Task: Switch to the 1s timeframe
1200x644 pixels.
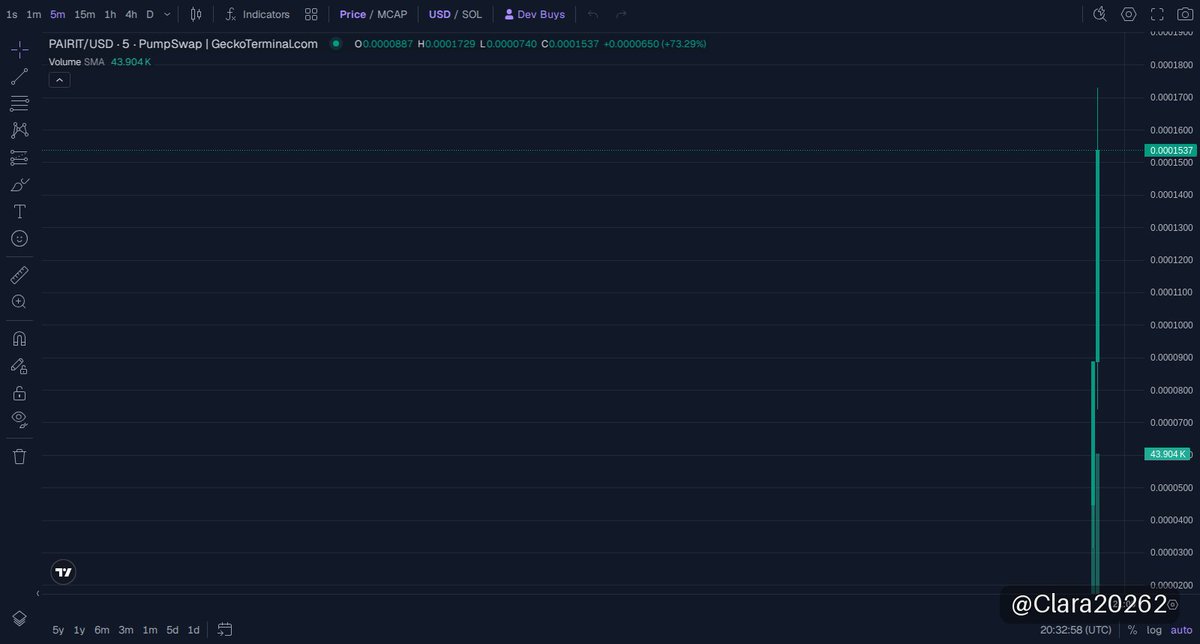Action: [12, 14]
